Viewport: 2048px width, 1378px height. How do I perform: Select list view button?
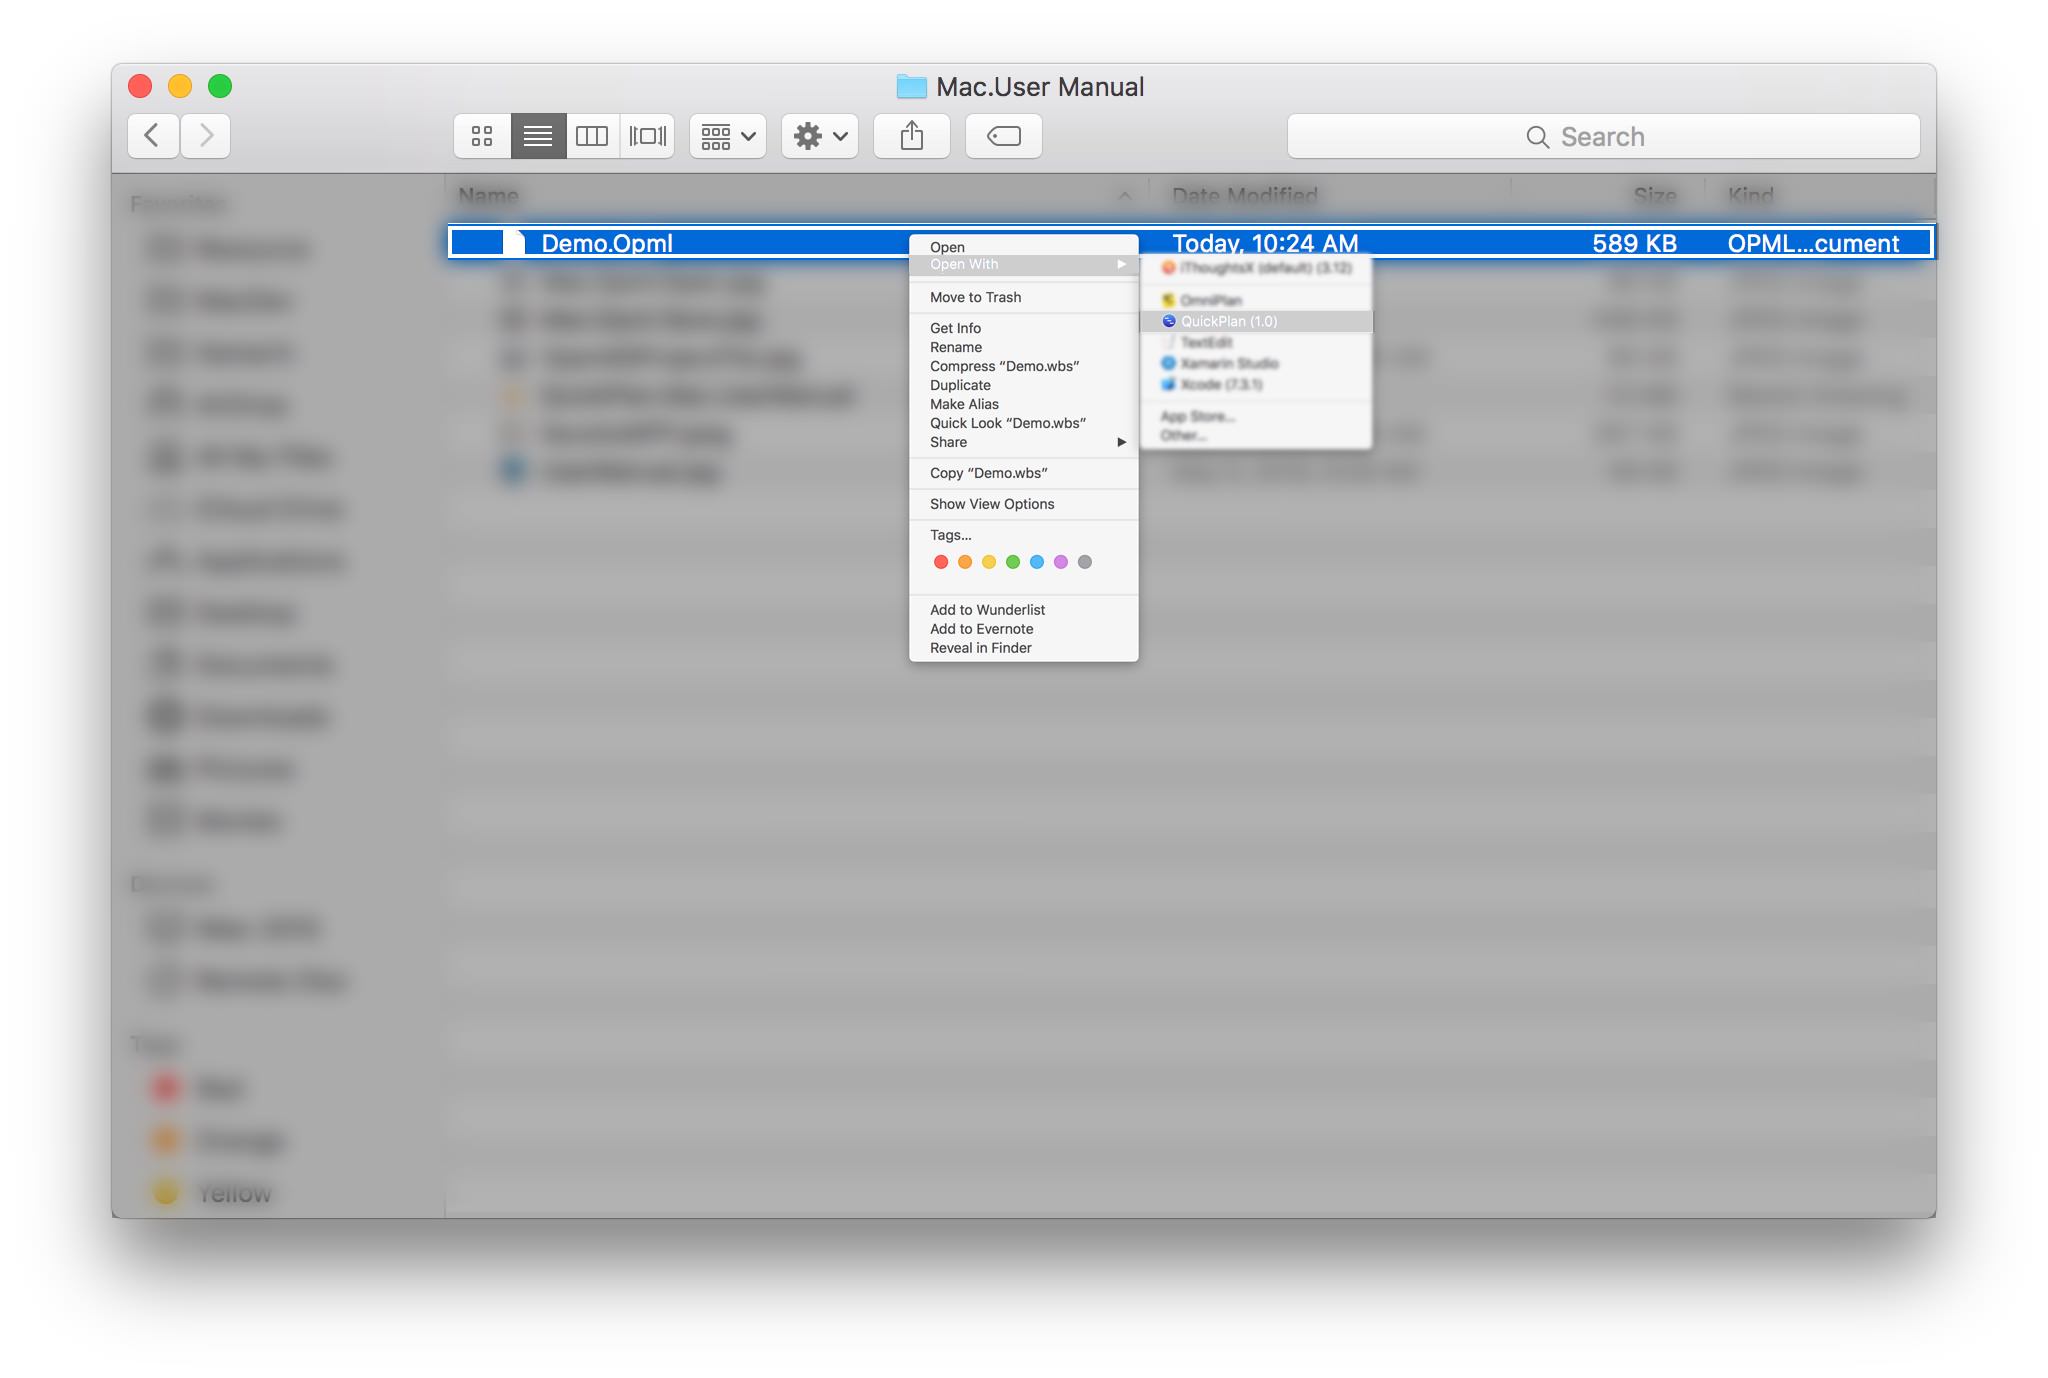[538, 136]
